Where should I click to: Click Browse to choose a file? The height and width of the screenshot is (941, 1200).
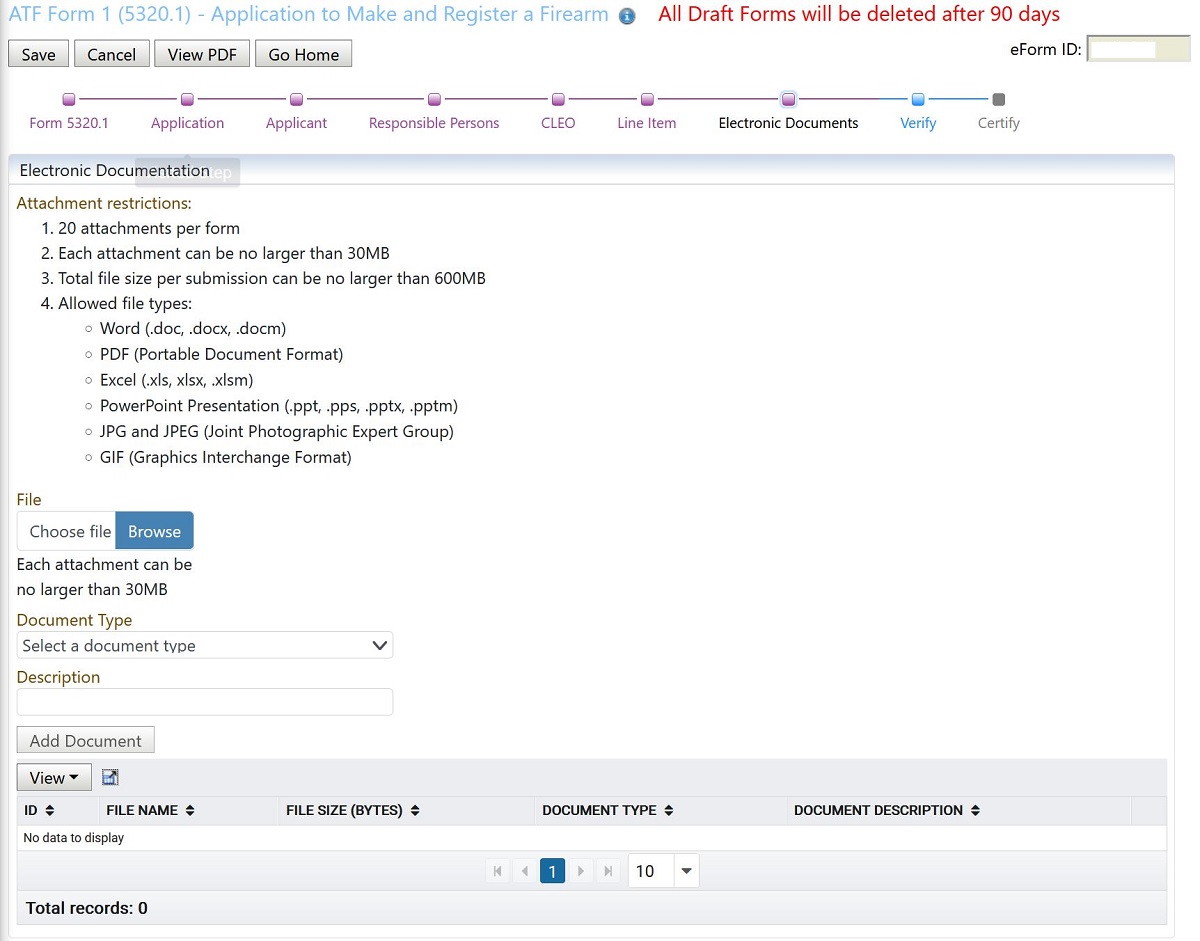[x=154, y=531]
